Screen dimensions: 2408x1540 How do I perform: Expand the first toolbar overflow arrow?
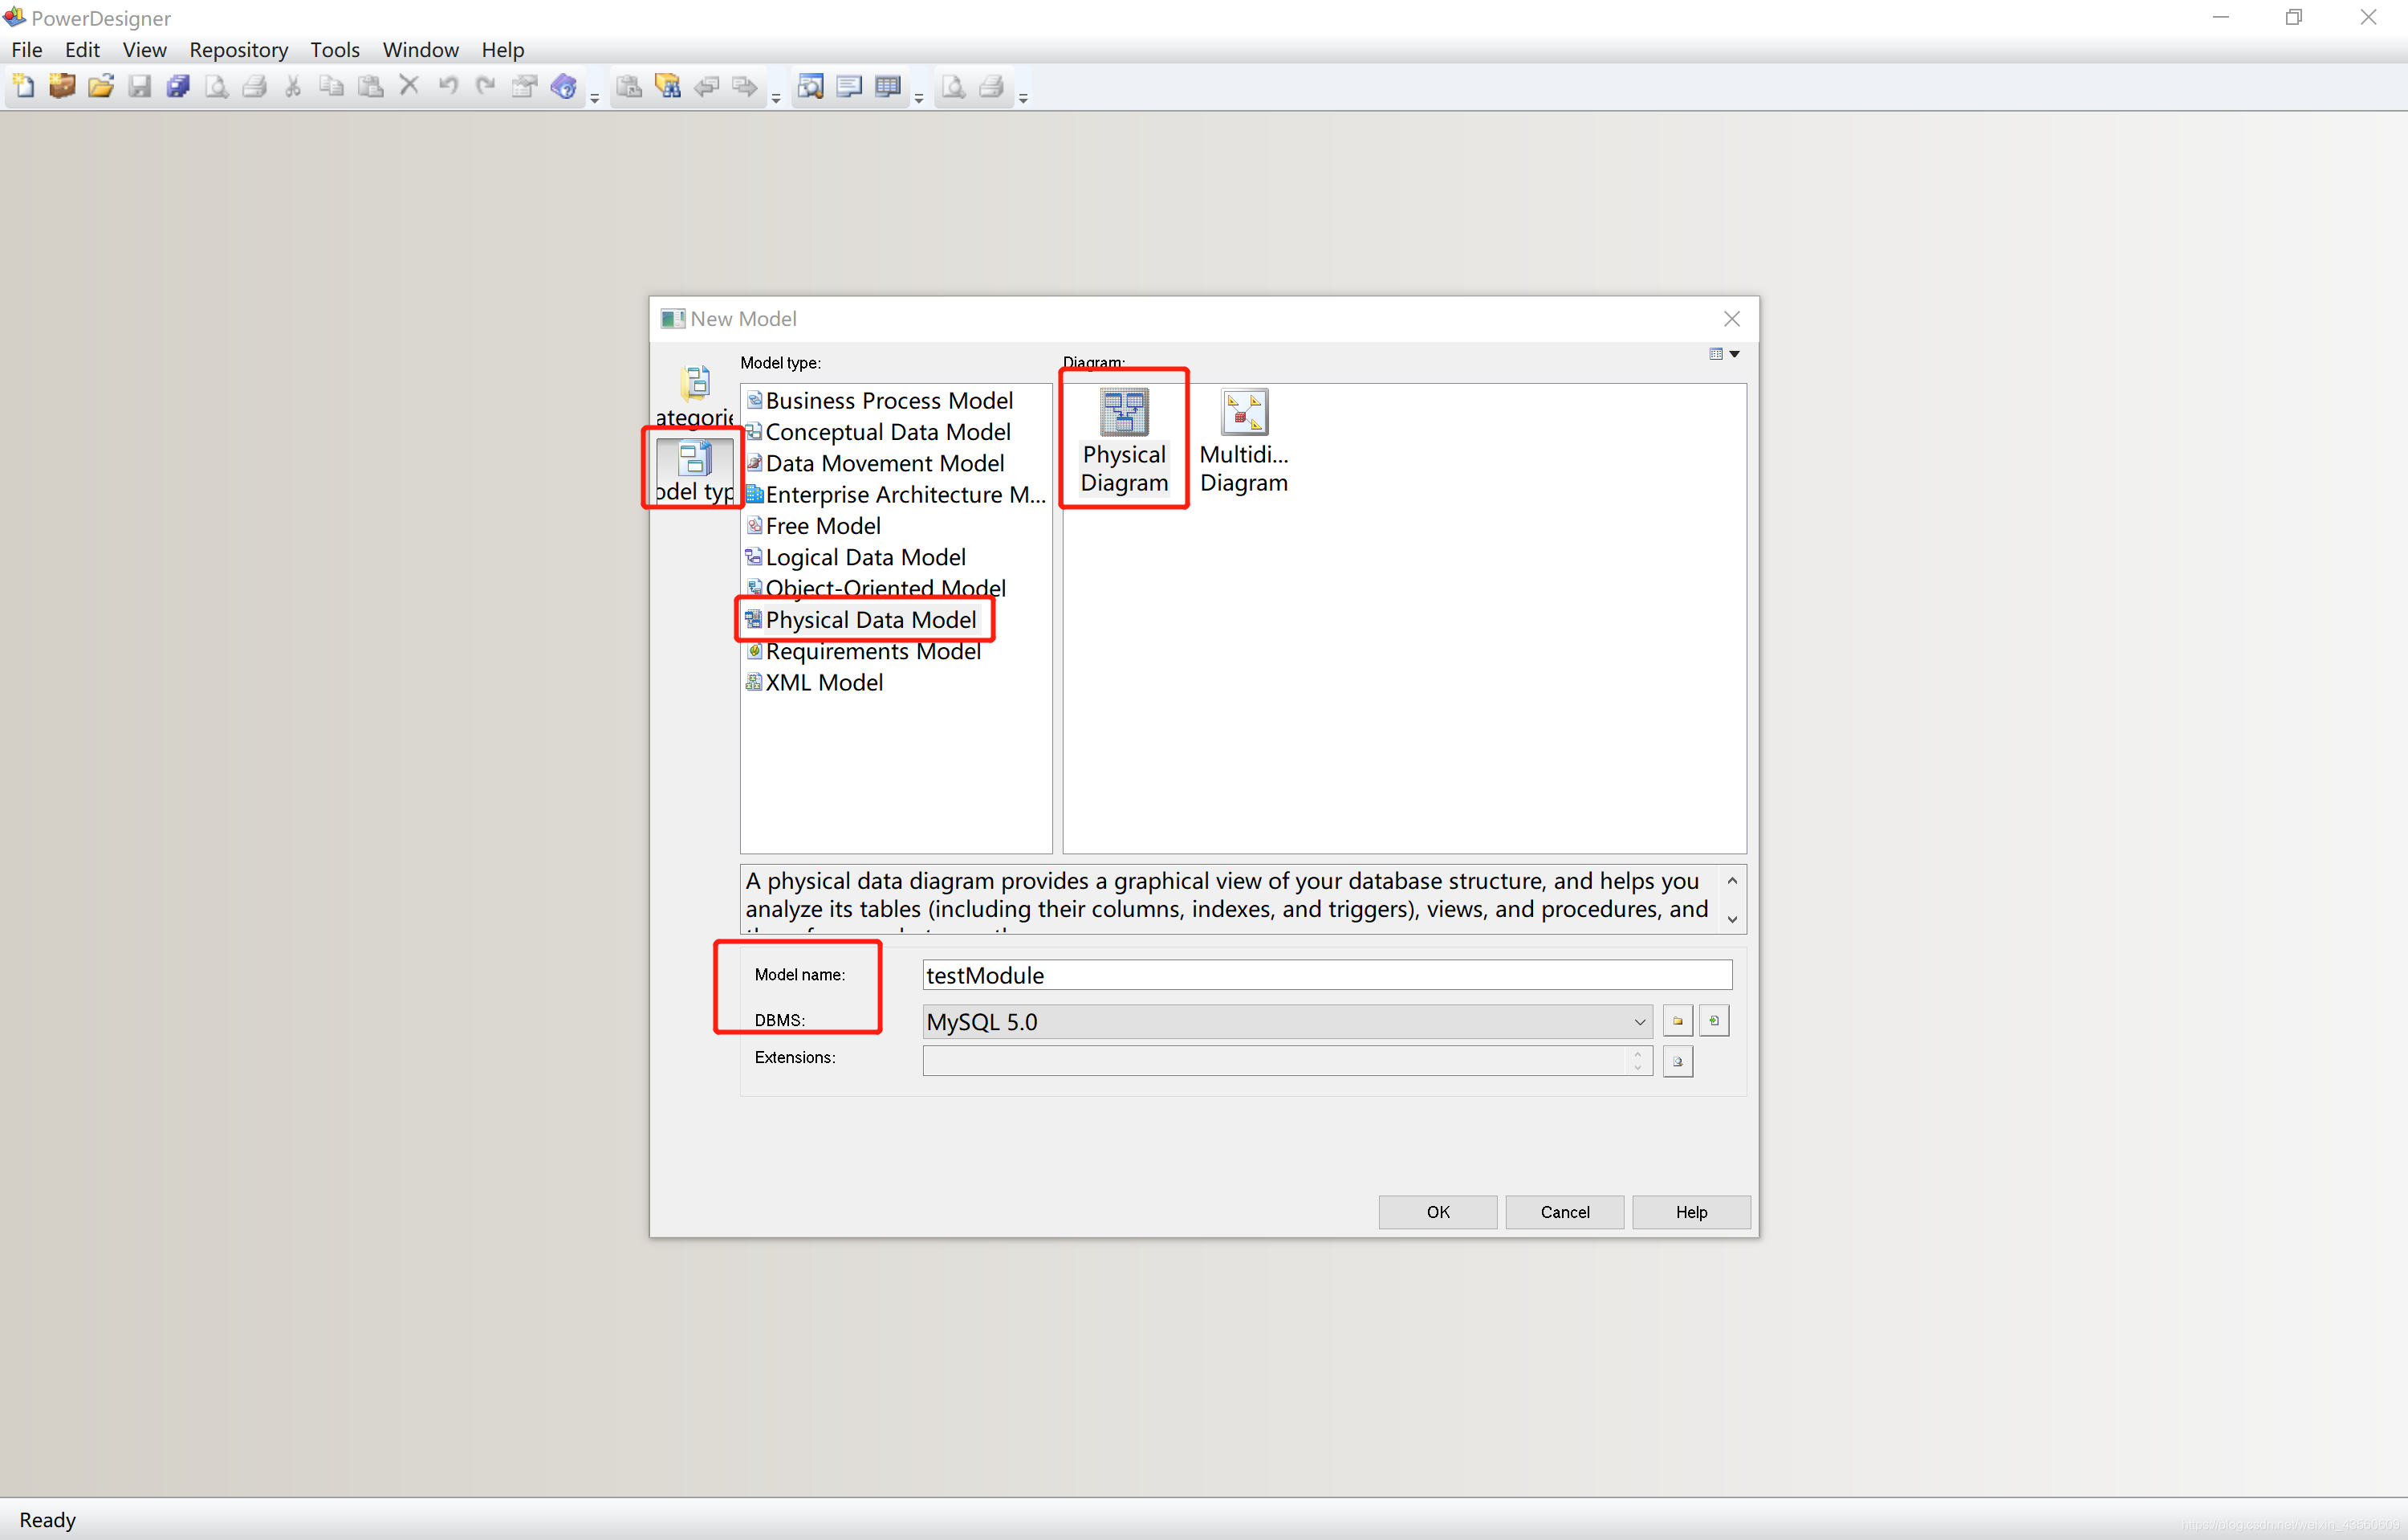click(595, 98)
